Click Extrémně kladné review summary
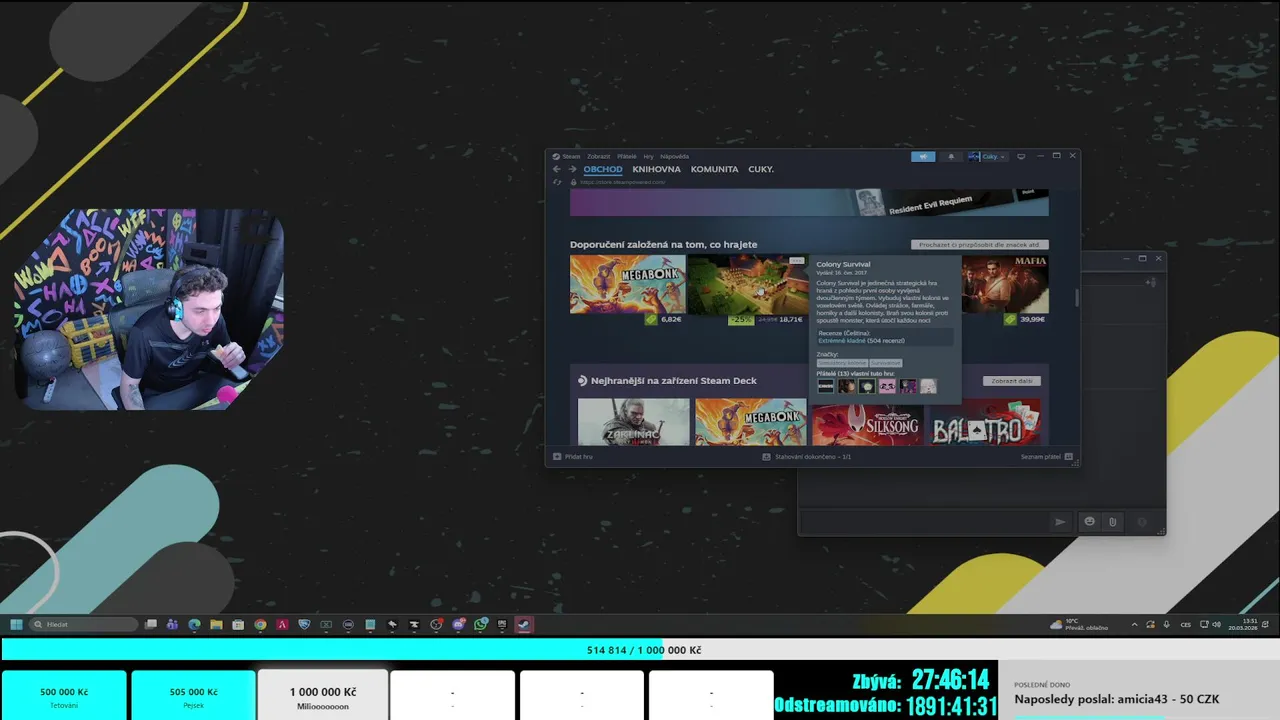Screen dimensions: 1280x720 (842, 341)
